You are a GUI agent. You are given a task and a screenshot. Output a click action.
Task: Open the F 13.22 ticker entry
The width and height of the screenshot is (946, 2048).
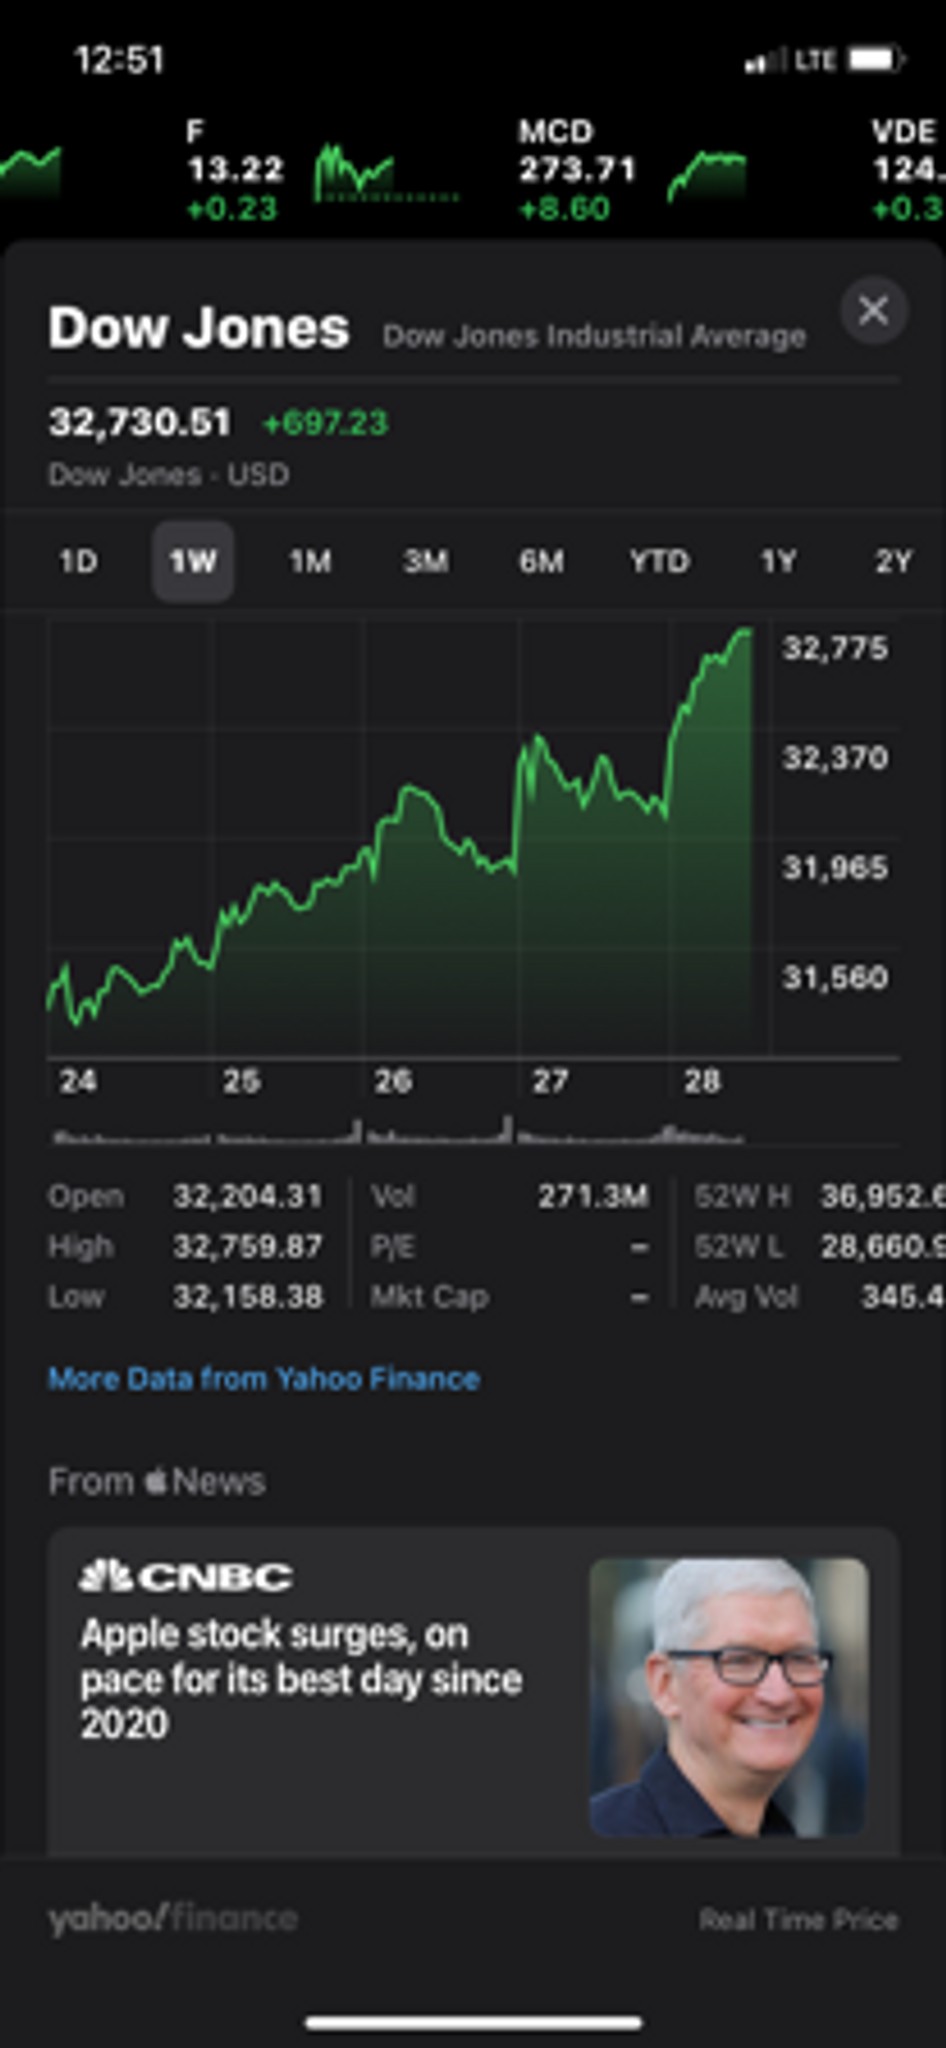[x=235, y=170]
